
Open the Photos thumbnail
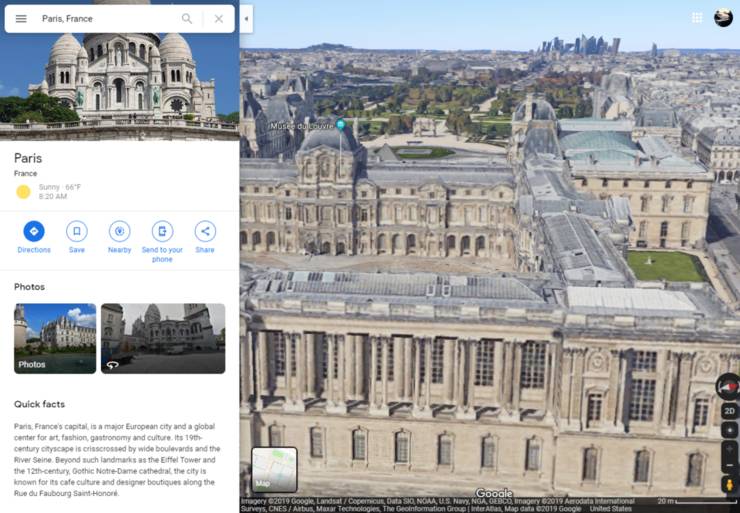pos(55,338)
